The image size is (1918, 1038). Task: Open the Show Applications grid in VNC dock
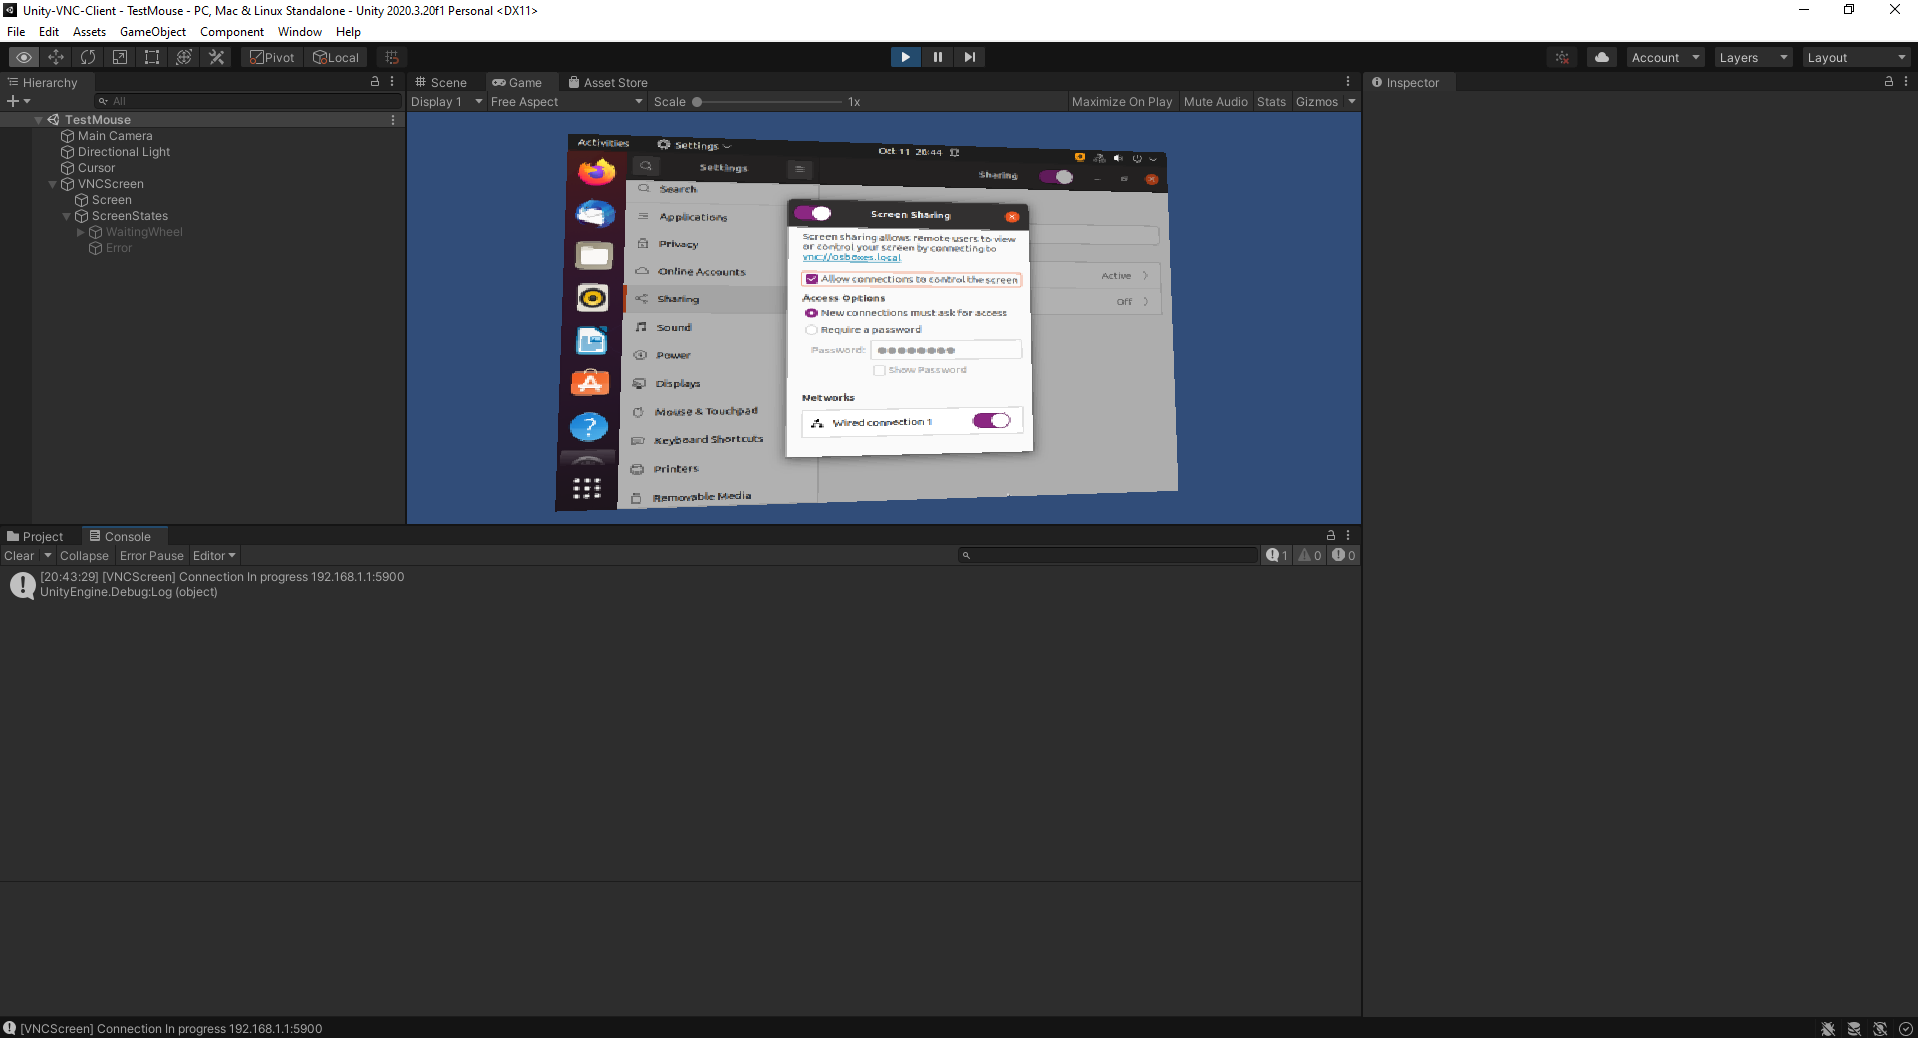(x=587, y=488)
